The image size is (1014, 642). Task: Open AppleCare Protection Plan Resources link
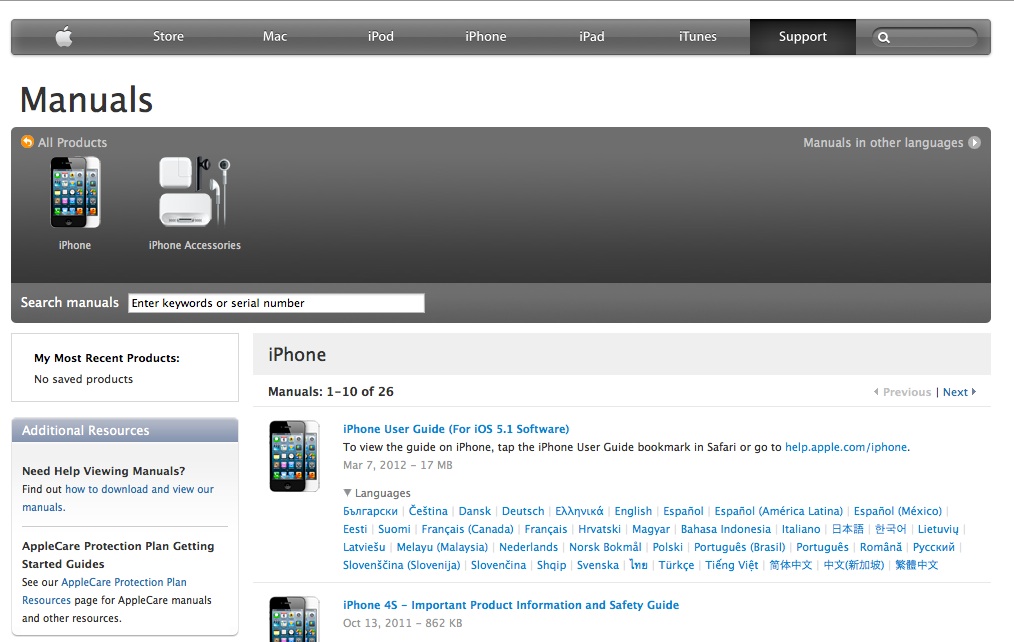coord(104,592)
